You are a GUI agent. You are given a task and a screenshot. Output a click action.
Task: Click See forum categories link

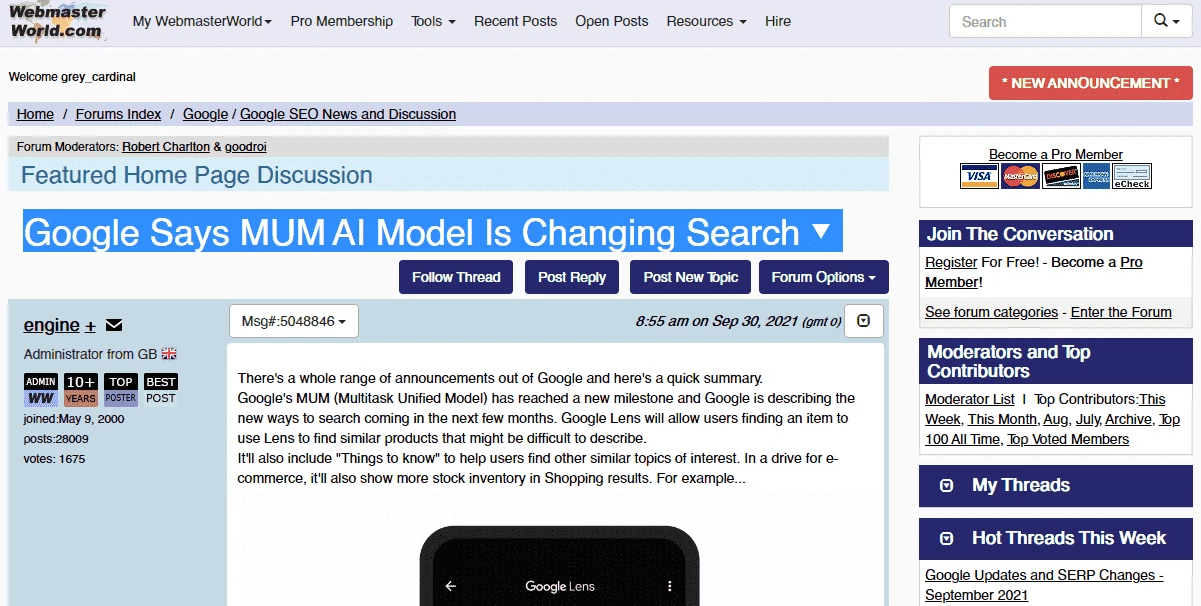pyautogui.click(x=991, y=312)
